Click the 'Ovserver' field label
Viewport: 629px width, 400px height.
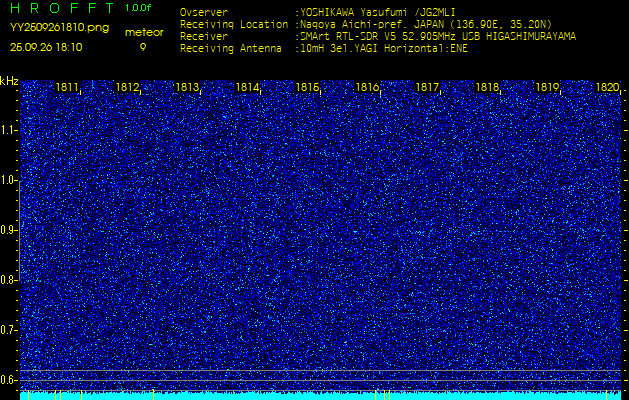tap(204, 12)
